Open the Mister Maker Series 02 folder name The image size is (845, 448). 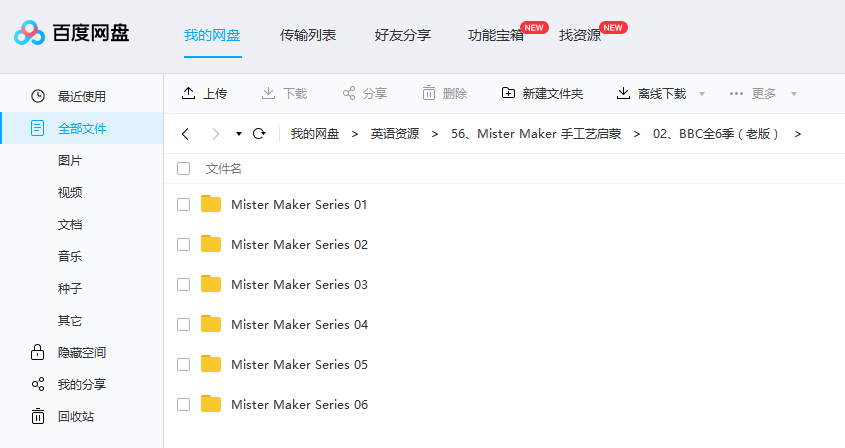tap(300, 244)
